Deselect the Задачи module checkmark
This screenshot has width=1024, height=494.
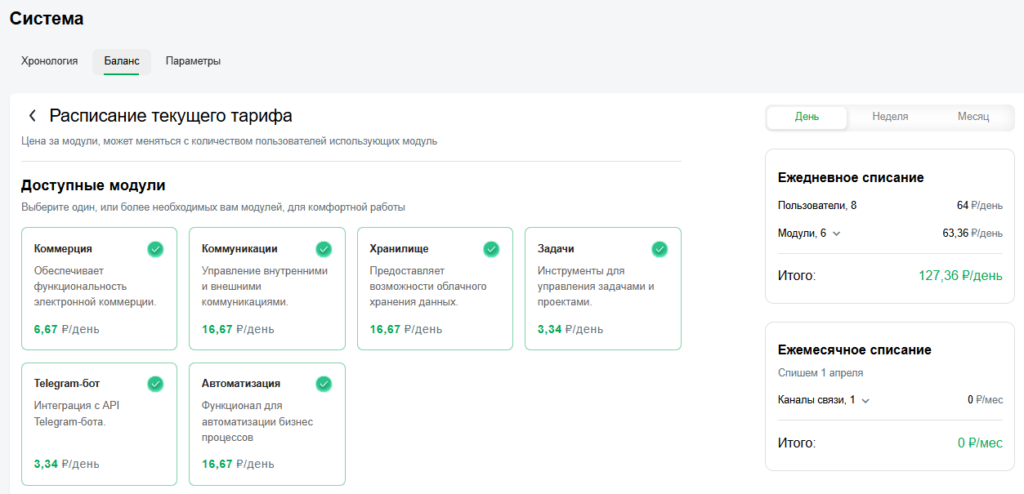659,249
